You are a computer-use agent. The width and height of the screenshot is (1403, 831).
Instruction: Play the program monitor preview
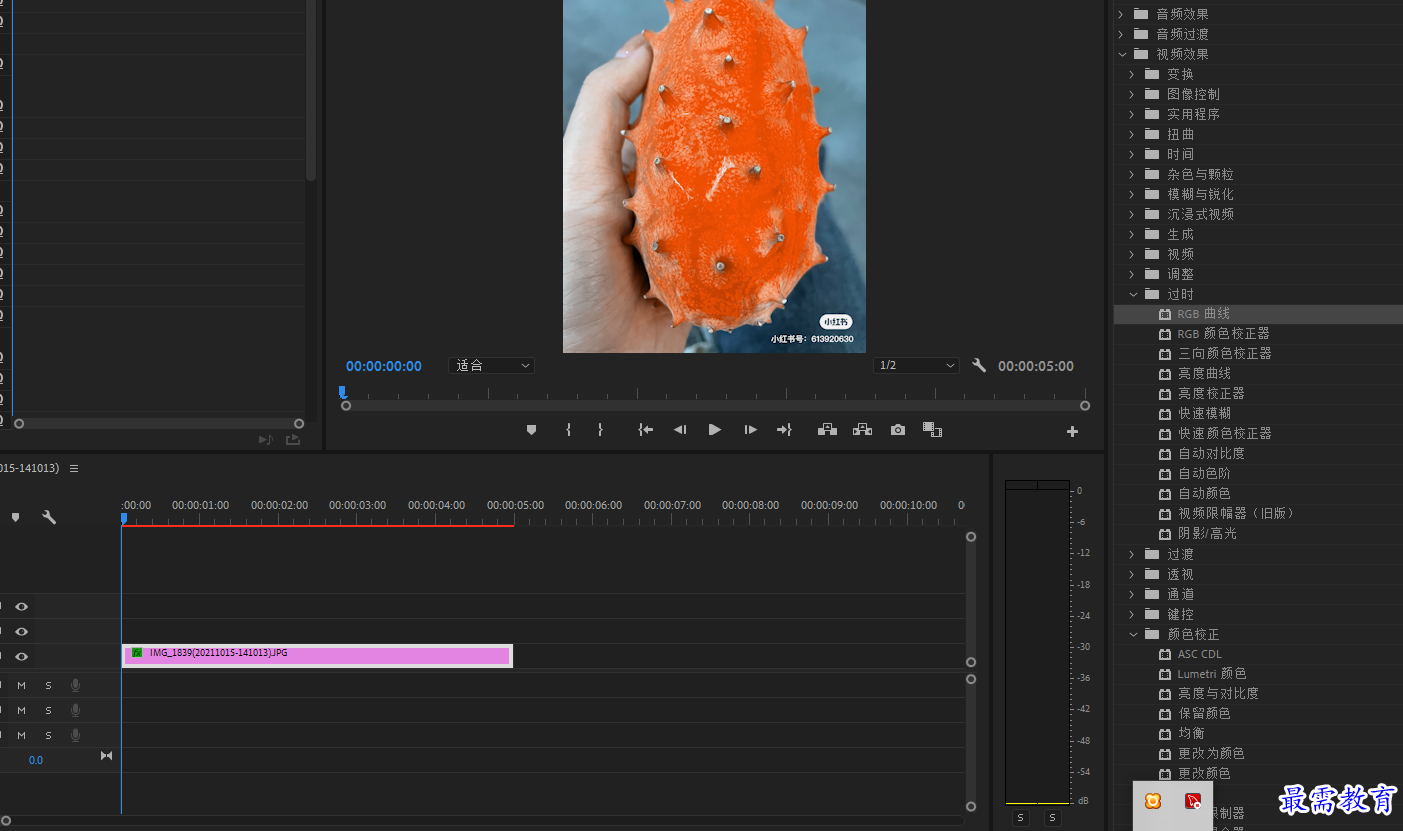pos(715,430)
